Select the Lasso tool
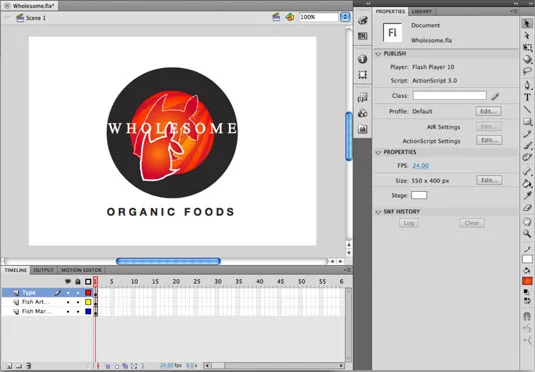This screenshot has height=372, width=535. click(x=527, y=71)
